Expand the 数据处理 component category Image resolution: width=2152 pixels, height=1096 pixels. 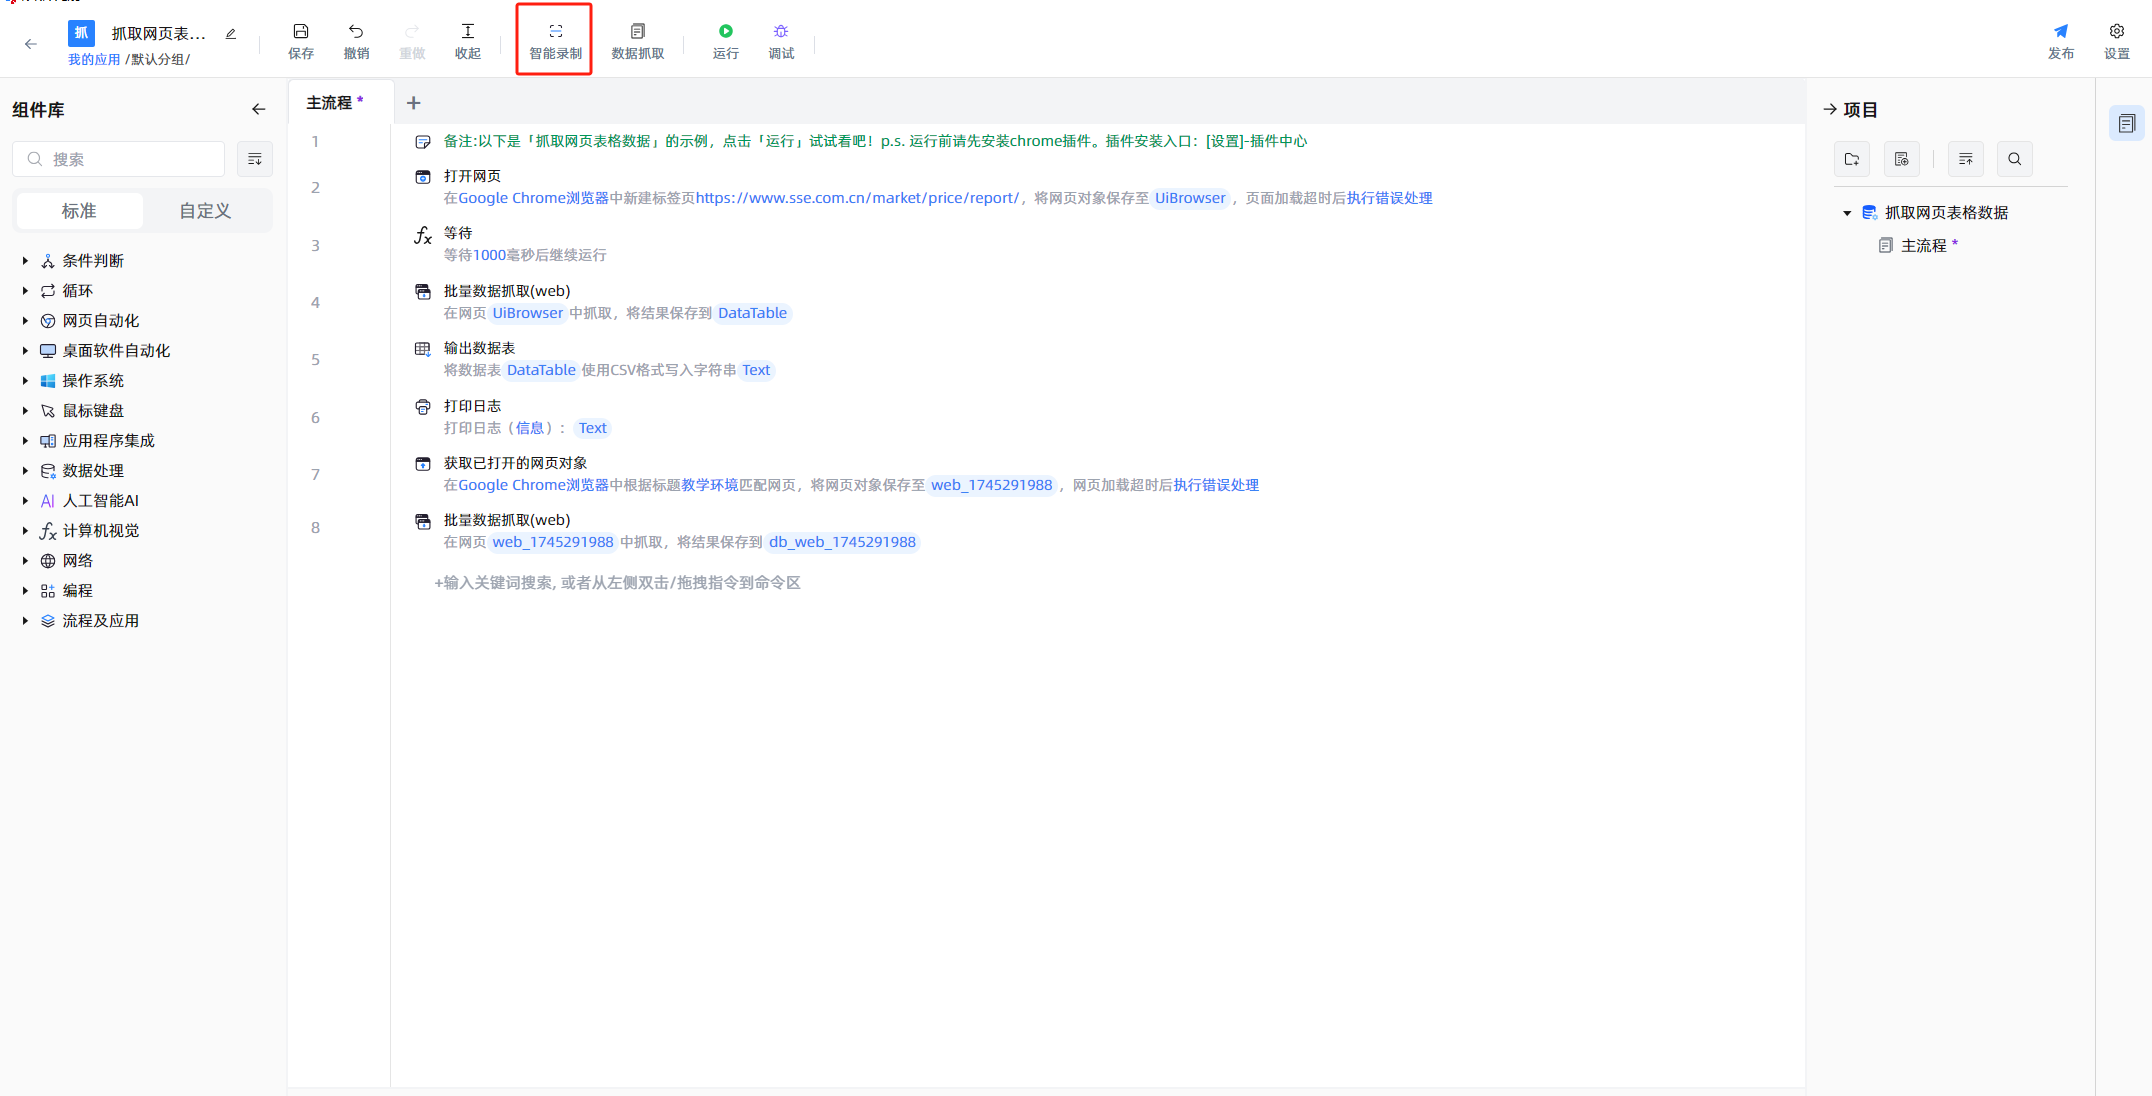93,470
